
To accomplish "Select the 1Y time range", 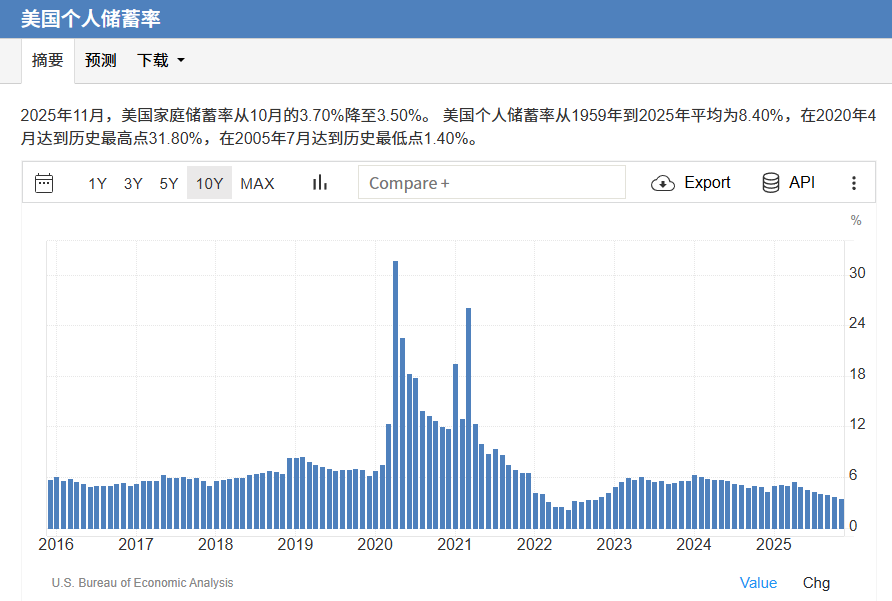I will (97, 183).
